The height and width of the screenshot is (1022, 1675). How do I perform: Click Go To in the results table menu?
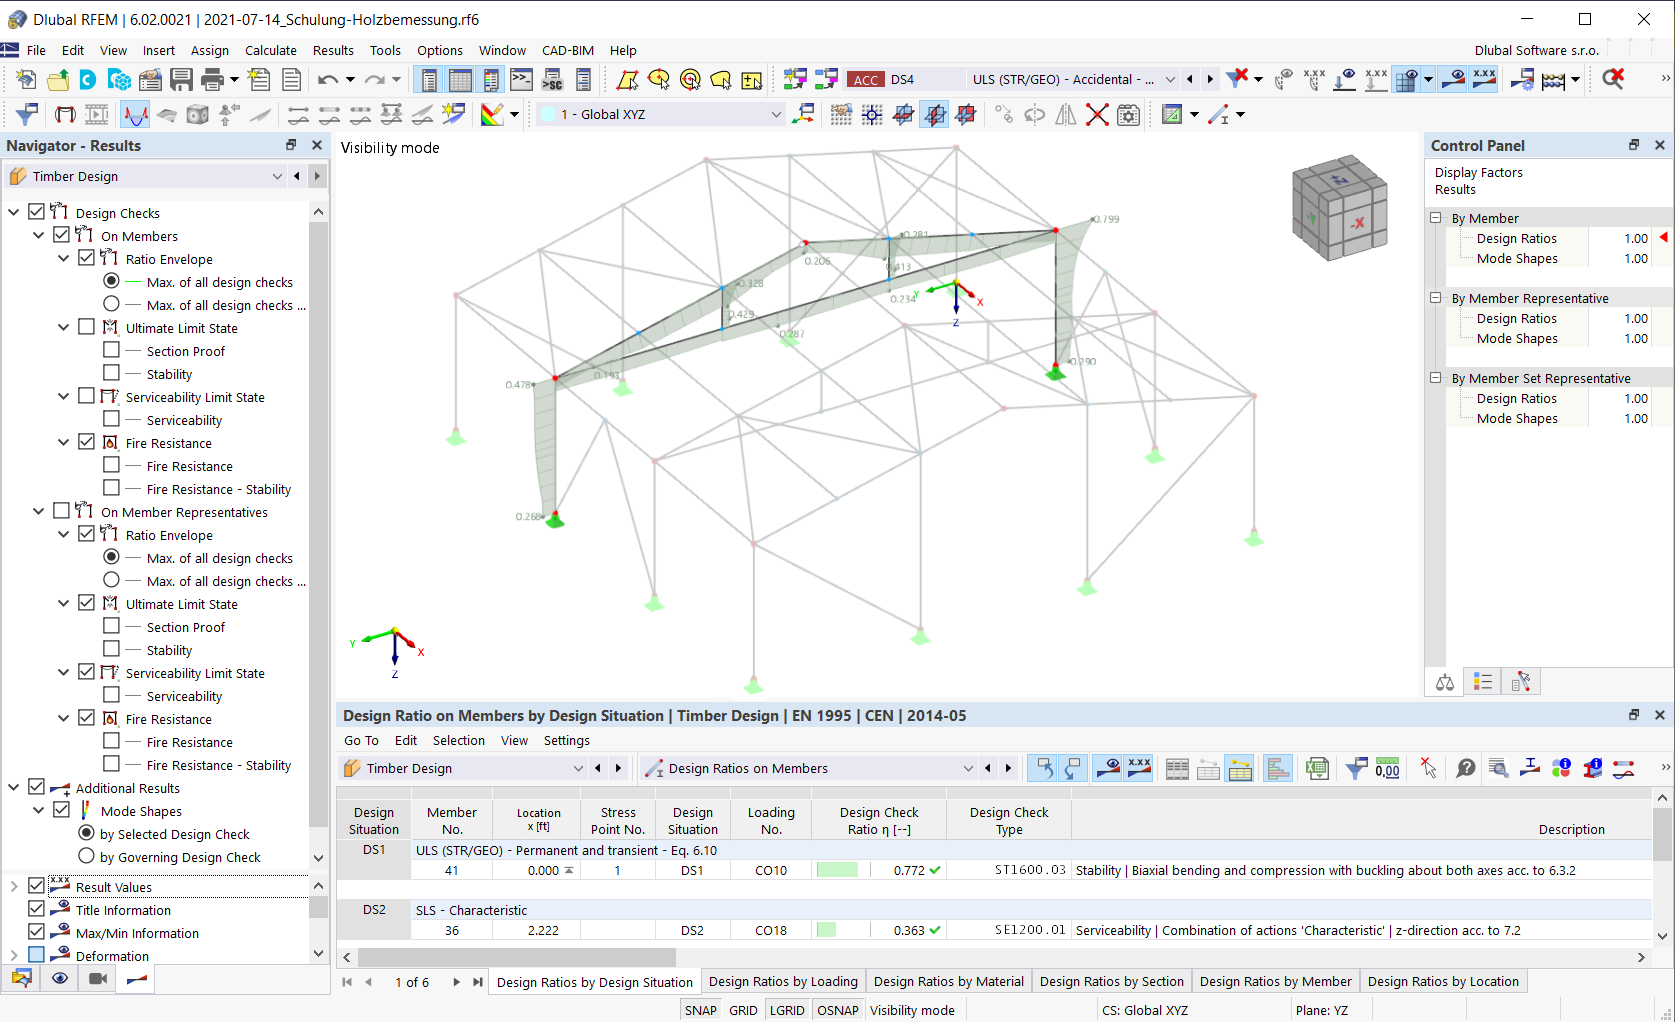tap(361, 740)
